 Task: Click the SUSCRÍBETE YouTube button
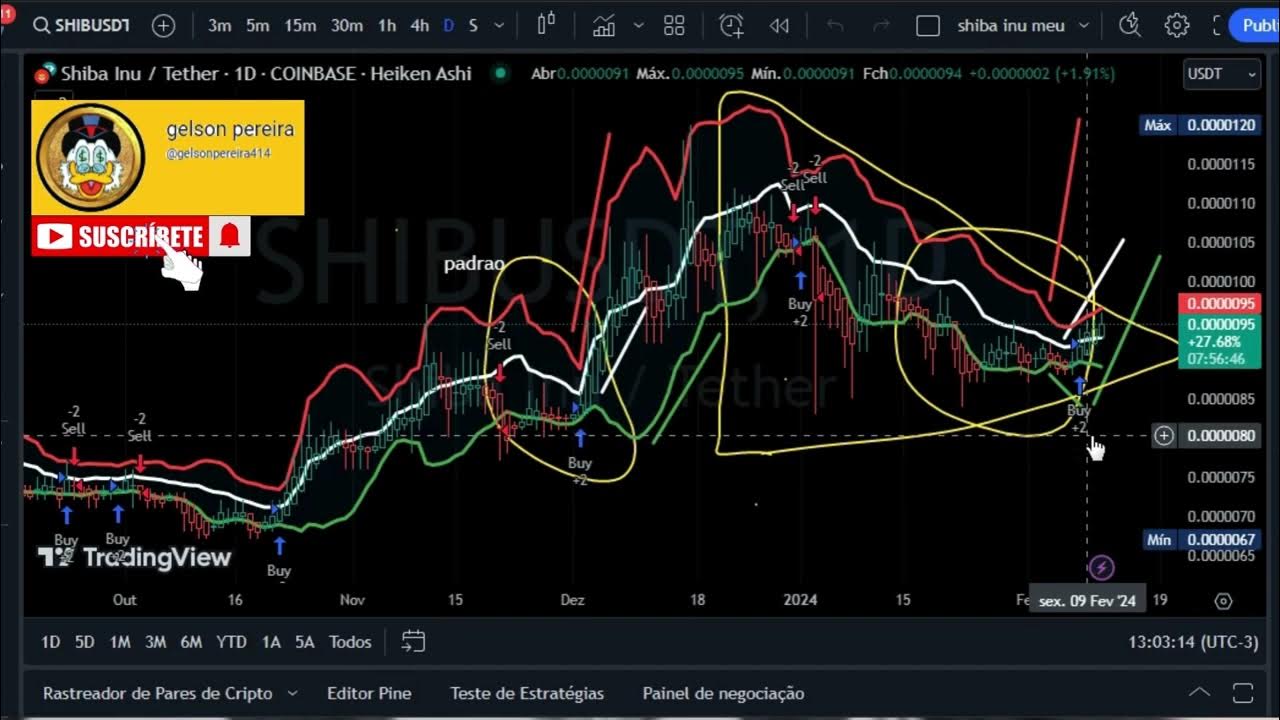pos(119,236)
